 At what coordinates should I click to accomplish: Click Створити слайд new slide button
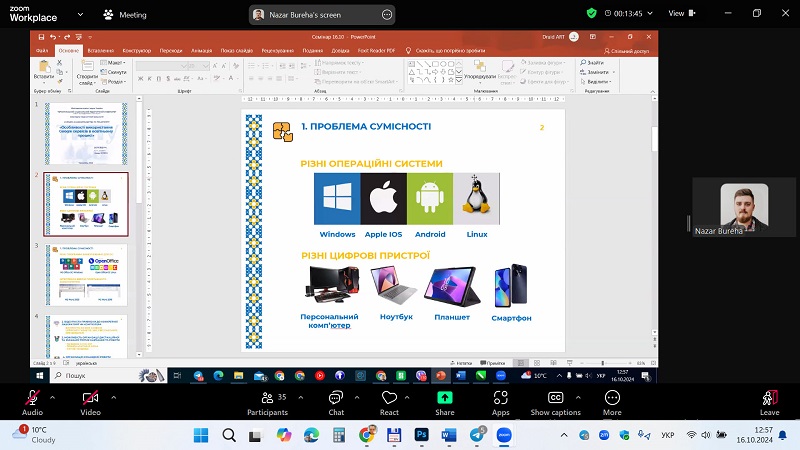pyautogui.click(x=86, y=72)
